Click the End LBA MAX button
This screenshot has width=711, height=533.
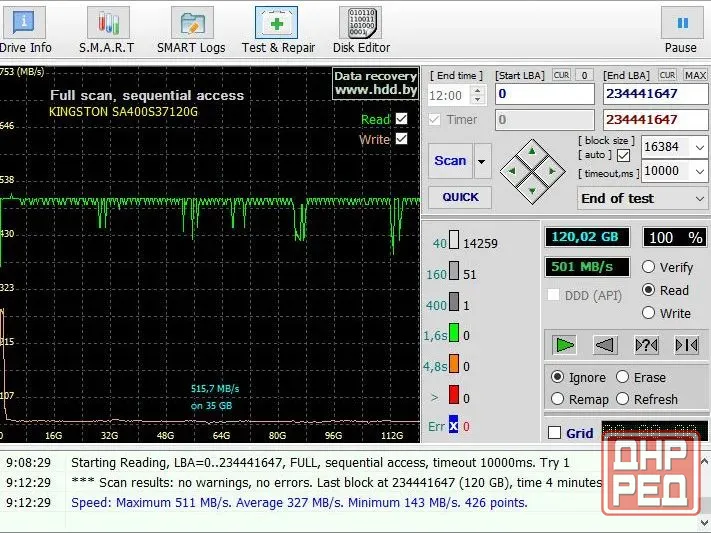point(695,75)
